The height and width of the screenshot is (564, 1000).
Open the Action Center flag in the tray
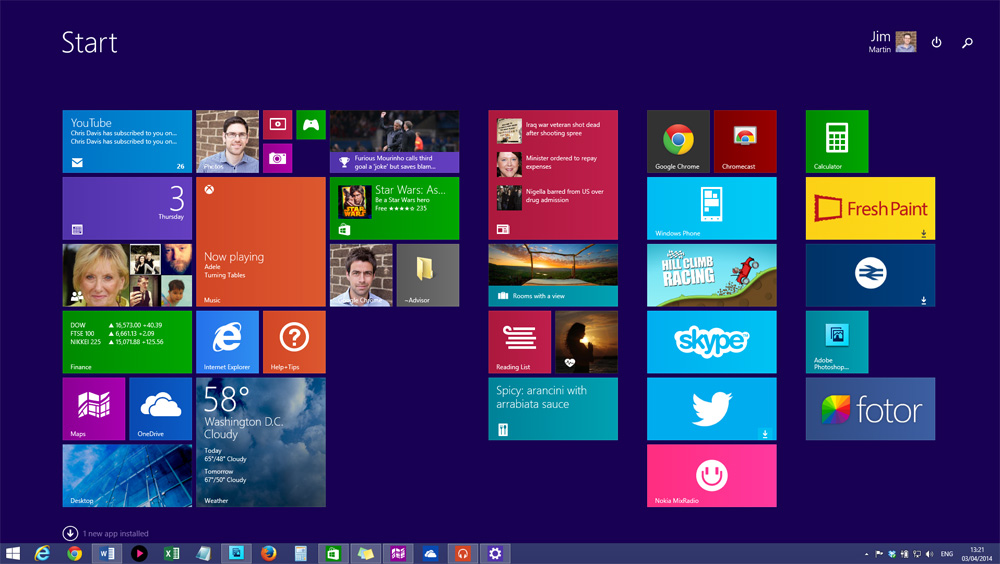click(x=879, y=554)
